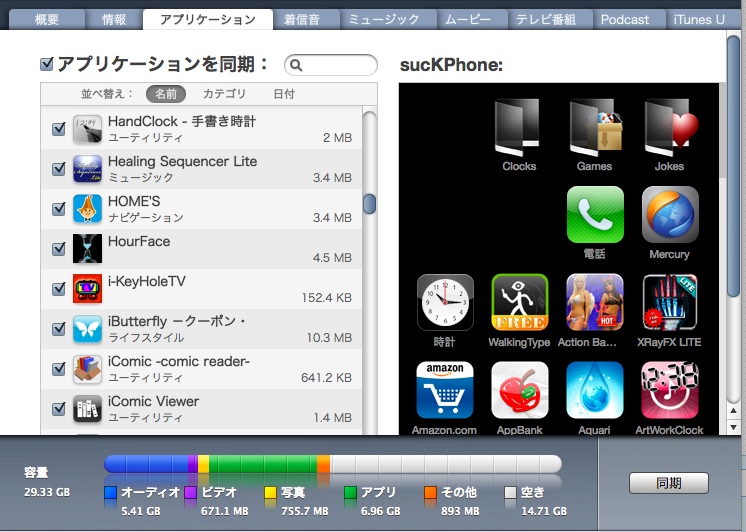Select the WalkingType app icon
746x532 pixels.
click(x=520, y=303)
